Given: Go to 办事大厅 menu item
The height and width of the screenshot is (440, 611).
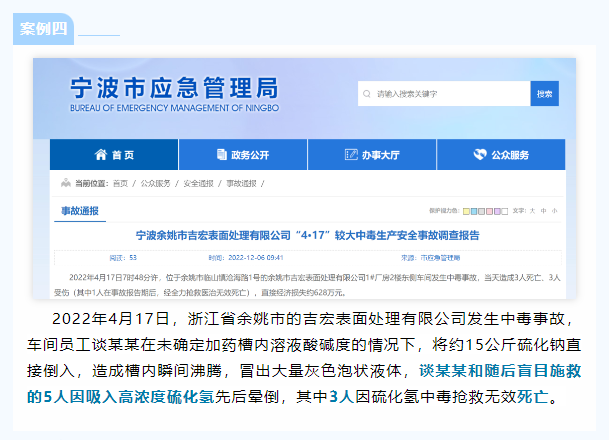Looking at the screenshot, I should [372, 155].
